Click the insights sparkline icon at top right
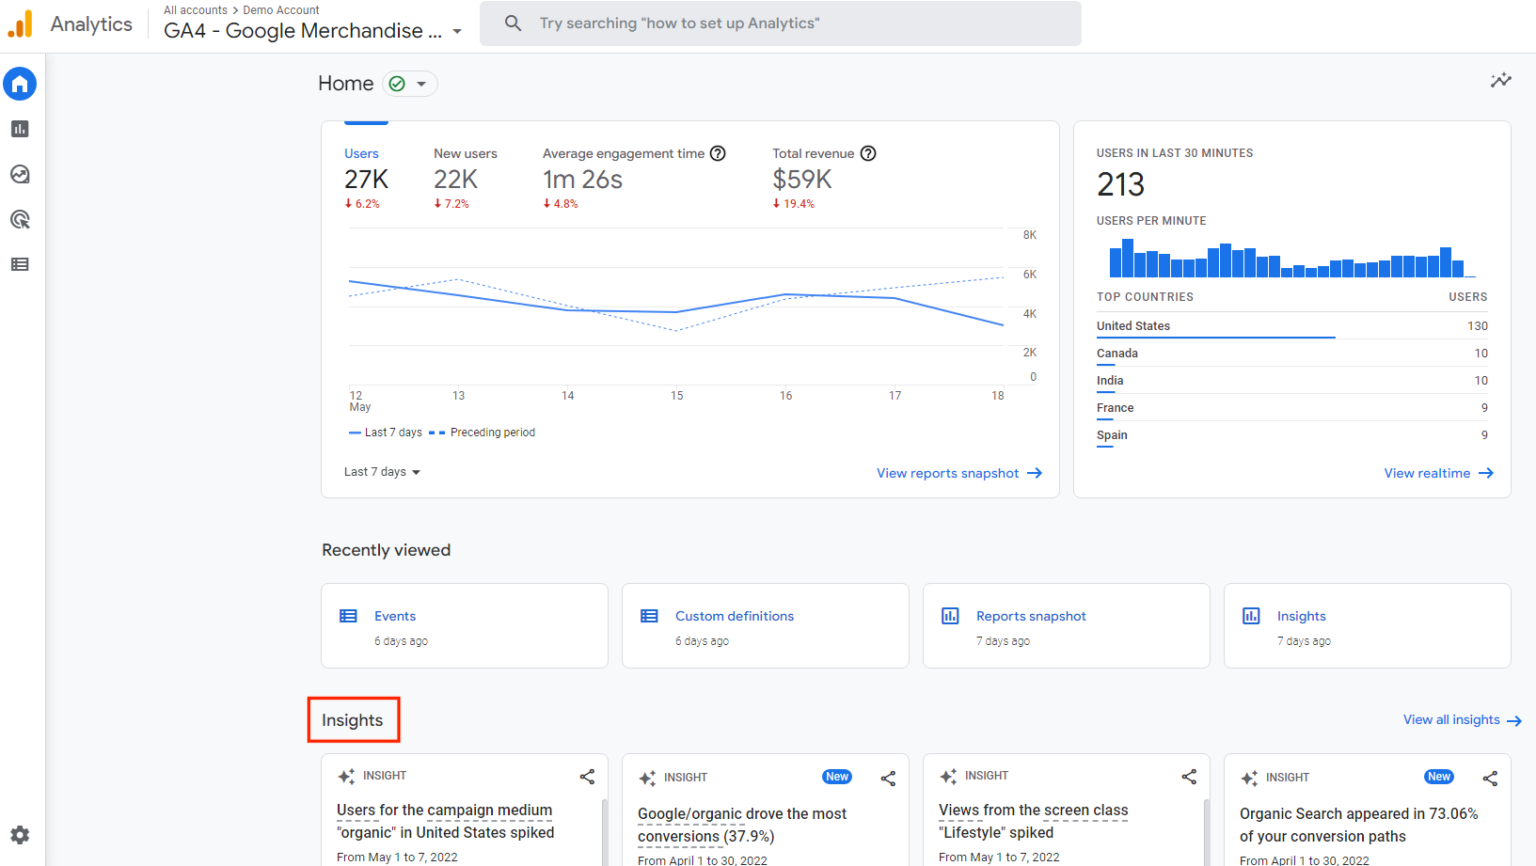This screenshot has width=1536, height=866. tap(1500, 81)
